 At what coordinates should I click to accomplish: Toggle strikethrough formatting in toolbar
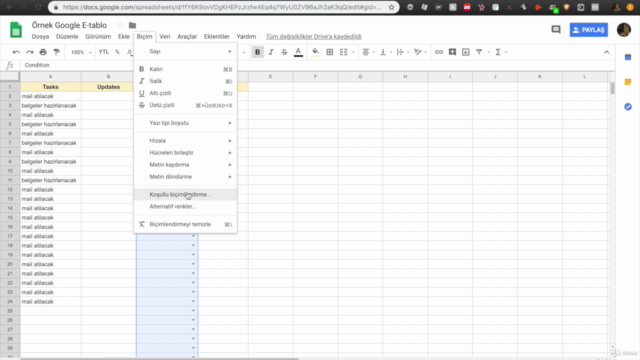click(x=284, y=52)
